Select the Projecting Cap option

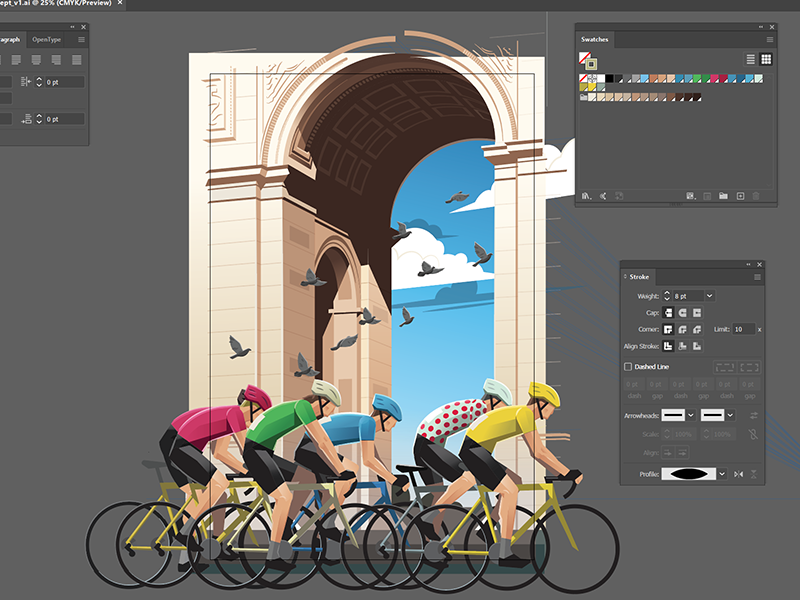[x=697, y=312]
